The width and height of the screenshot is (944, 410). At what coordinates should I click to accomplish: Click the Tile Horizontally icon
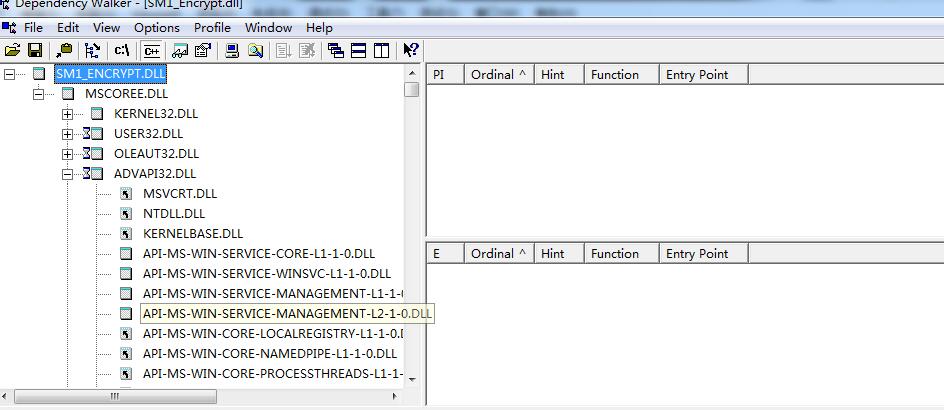(359, 51)
